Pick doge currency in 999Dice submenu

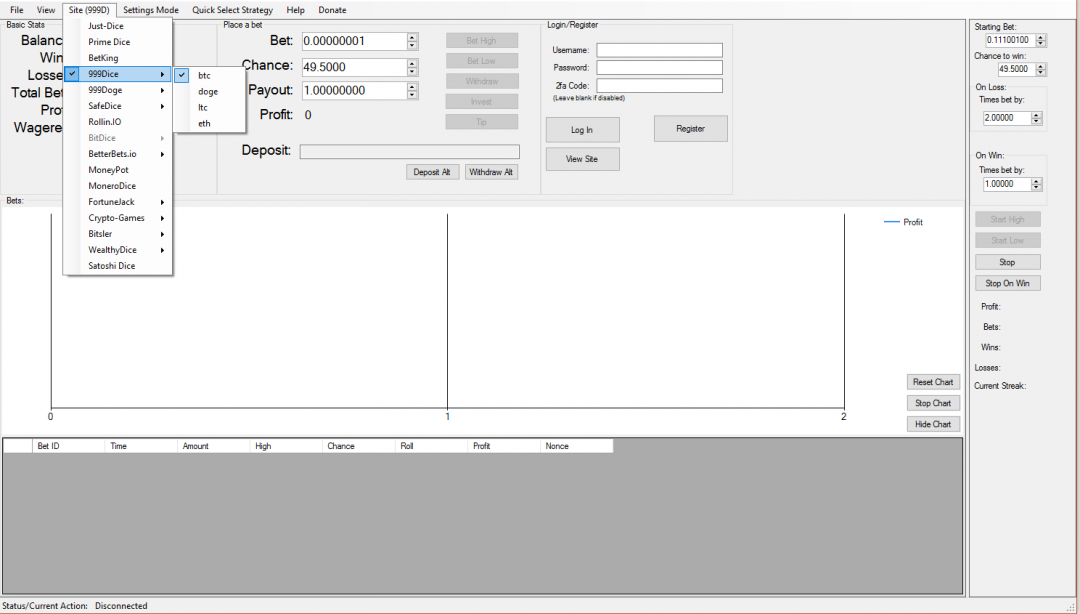pos(208,91)
